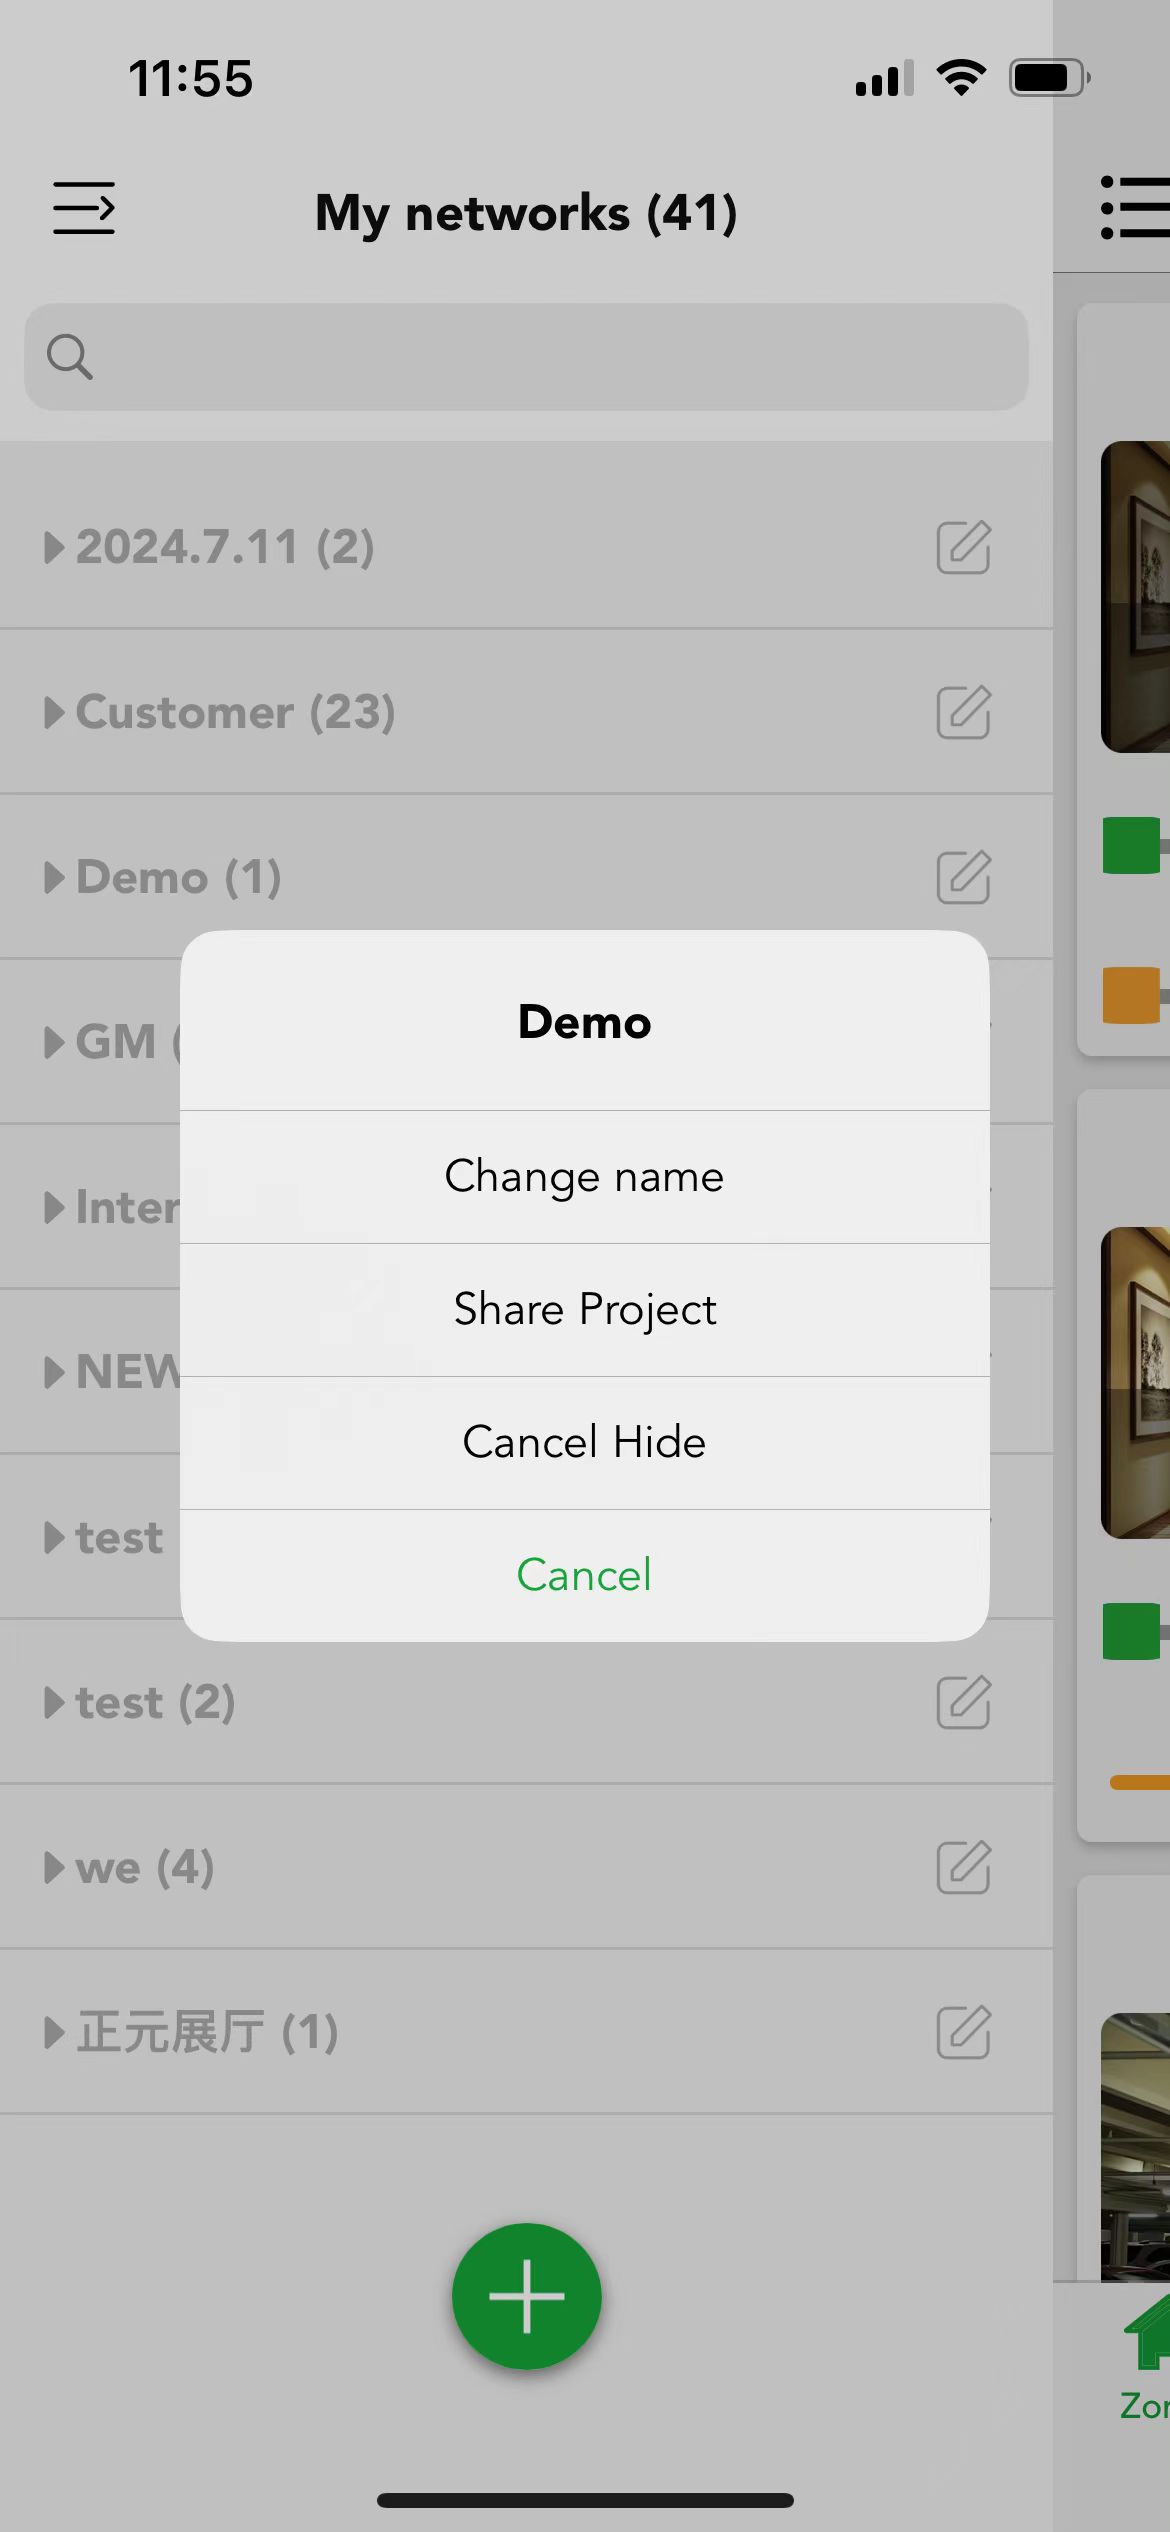
Task: Tap the edit icon for Customer group
Action: click(963, 712)
